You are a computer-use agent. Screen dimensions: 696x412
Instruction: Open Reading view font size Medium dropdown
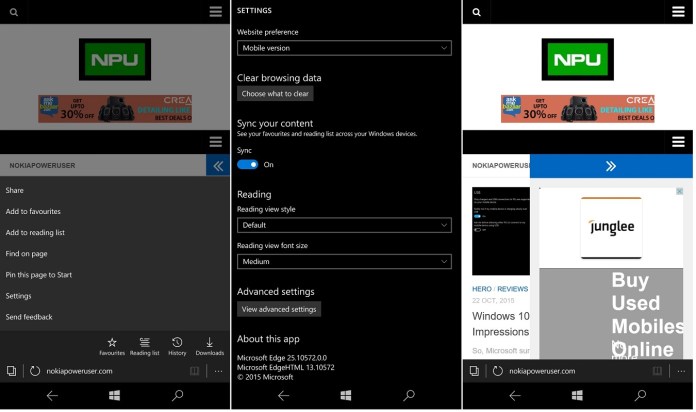coord(344,261)
